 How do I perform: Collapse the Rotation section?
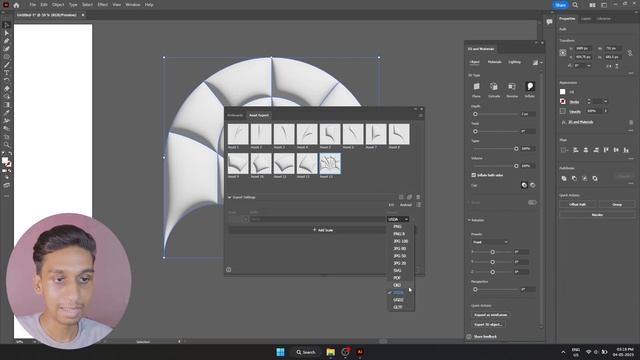(469, 220)
